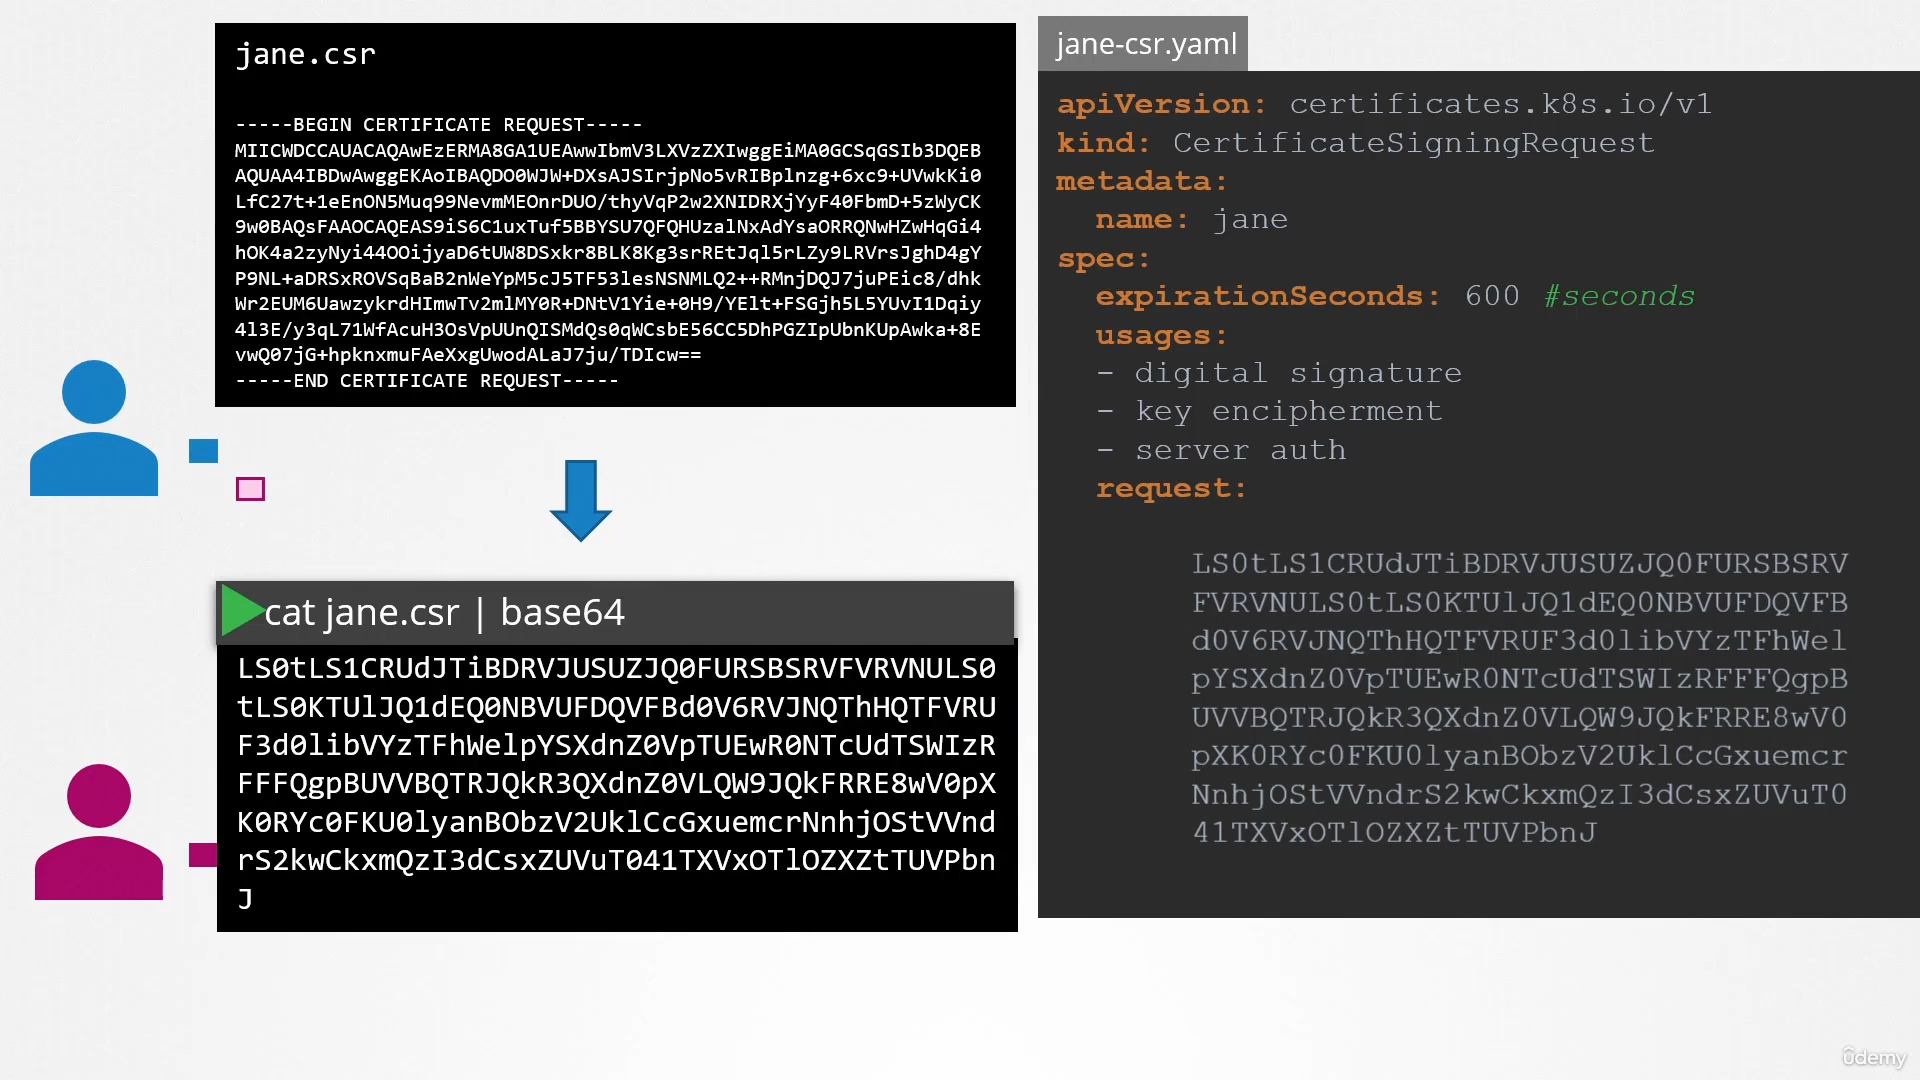Click the BEGIN CERTIFICATE REQUEST header line
This screenshot has height=1080, width=1920.
[x=439, y=125]
